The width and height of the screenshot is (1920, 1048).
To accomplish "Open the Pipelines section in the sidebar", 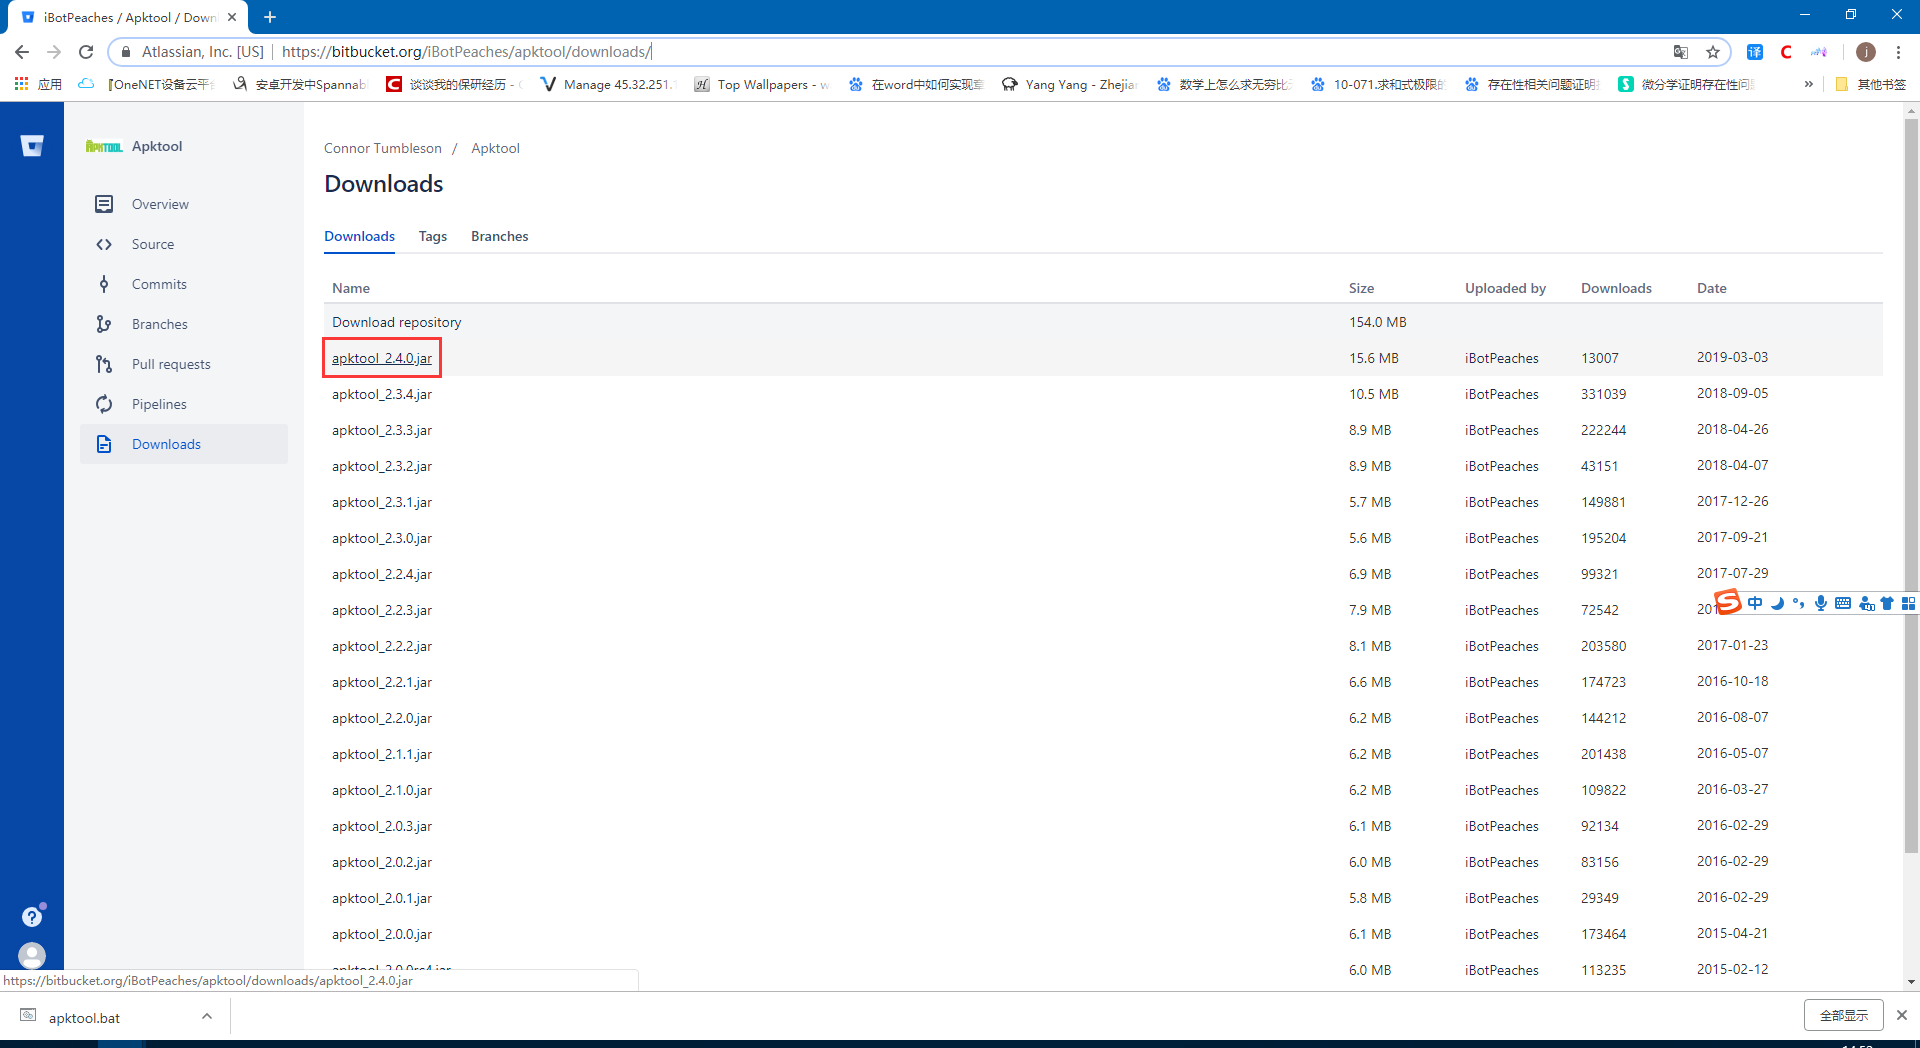I will tap(159, 404).
